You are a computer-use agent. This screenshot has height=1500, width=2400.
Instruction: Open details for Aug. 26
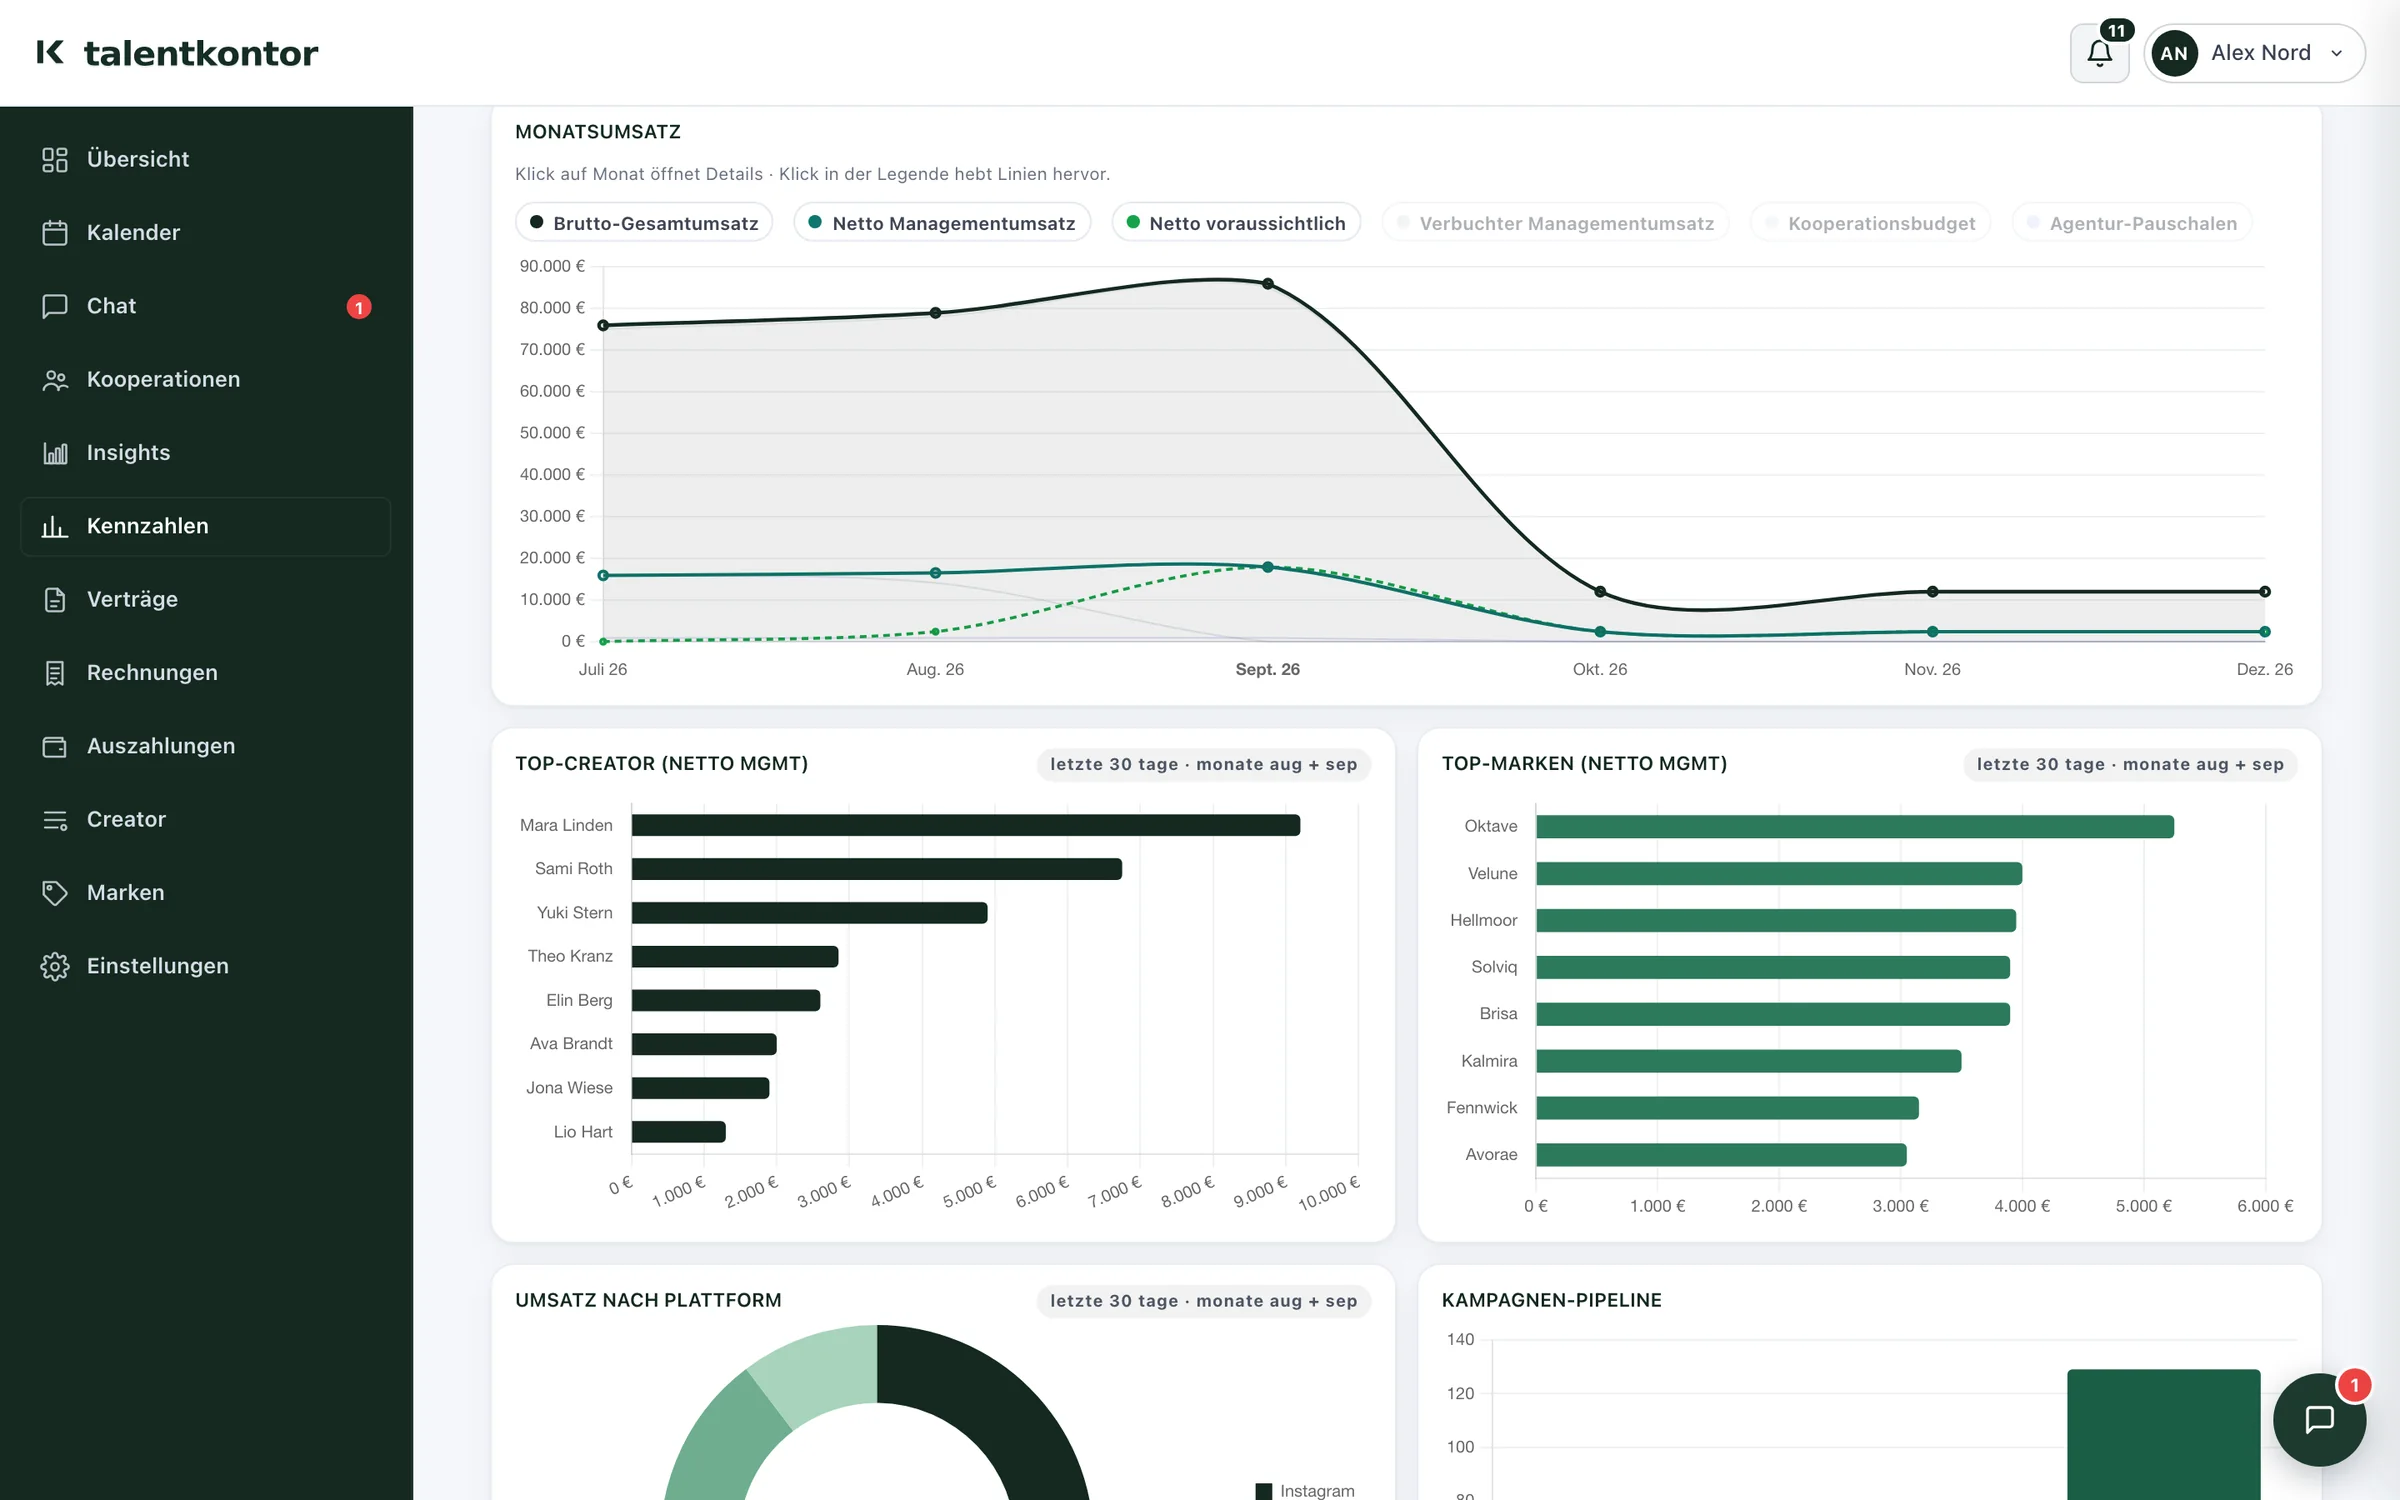[935, 669]
